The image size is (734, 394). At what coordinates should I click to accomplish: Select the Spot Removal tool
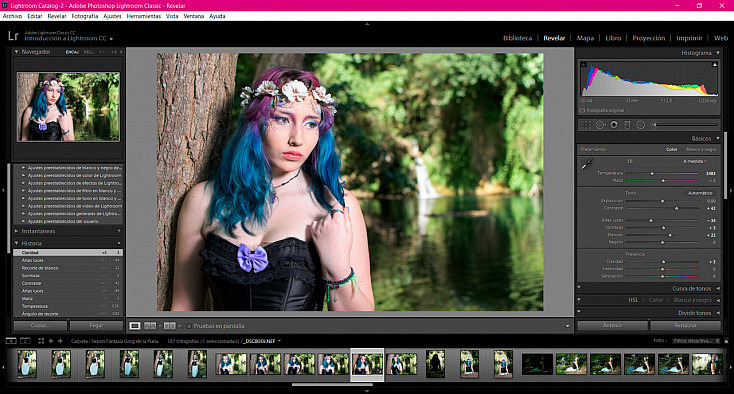pyautogui.click(x=600, y=125)
